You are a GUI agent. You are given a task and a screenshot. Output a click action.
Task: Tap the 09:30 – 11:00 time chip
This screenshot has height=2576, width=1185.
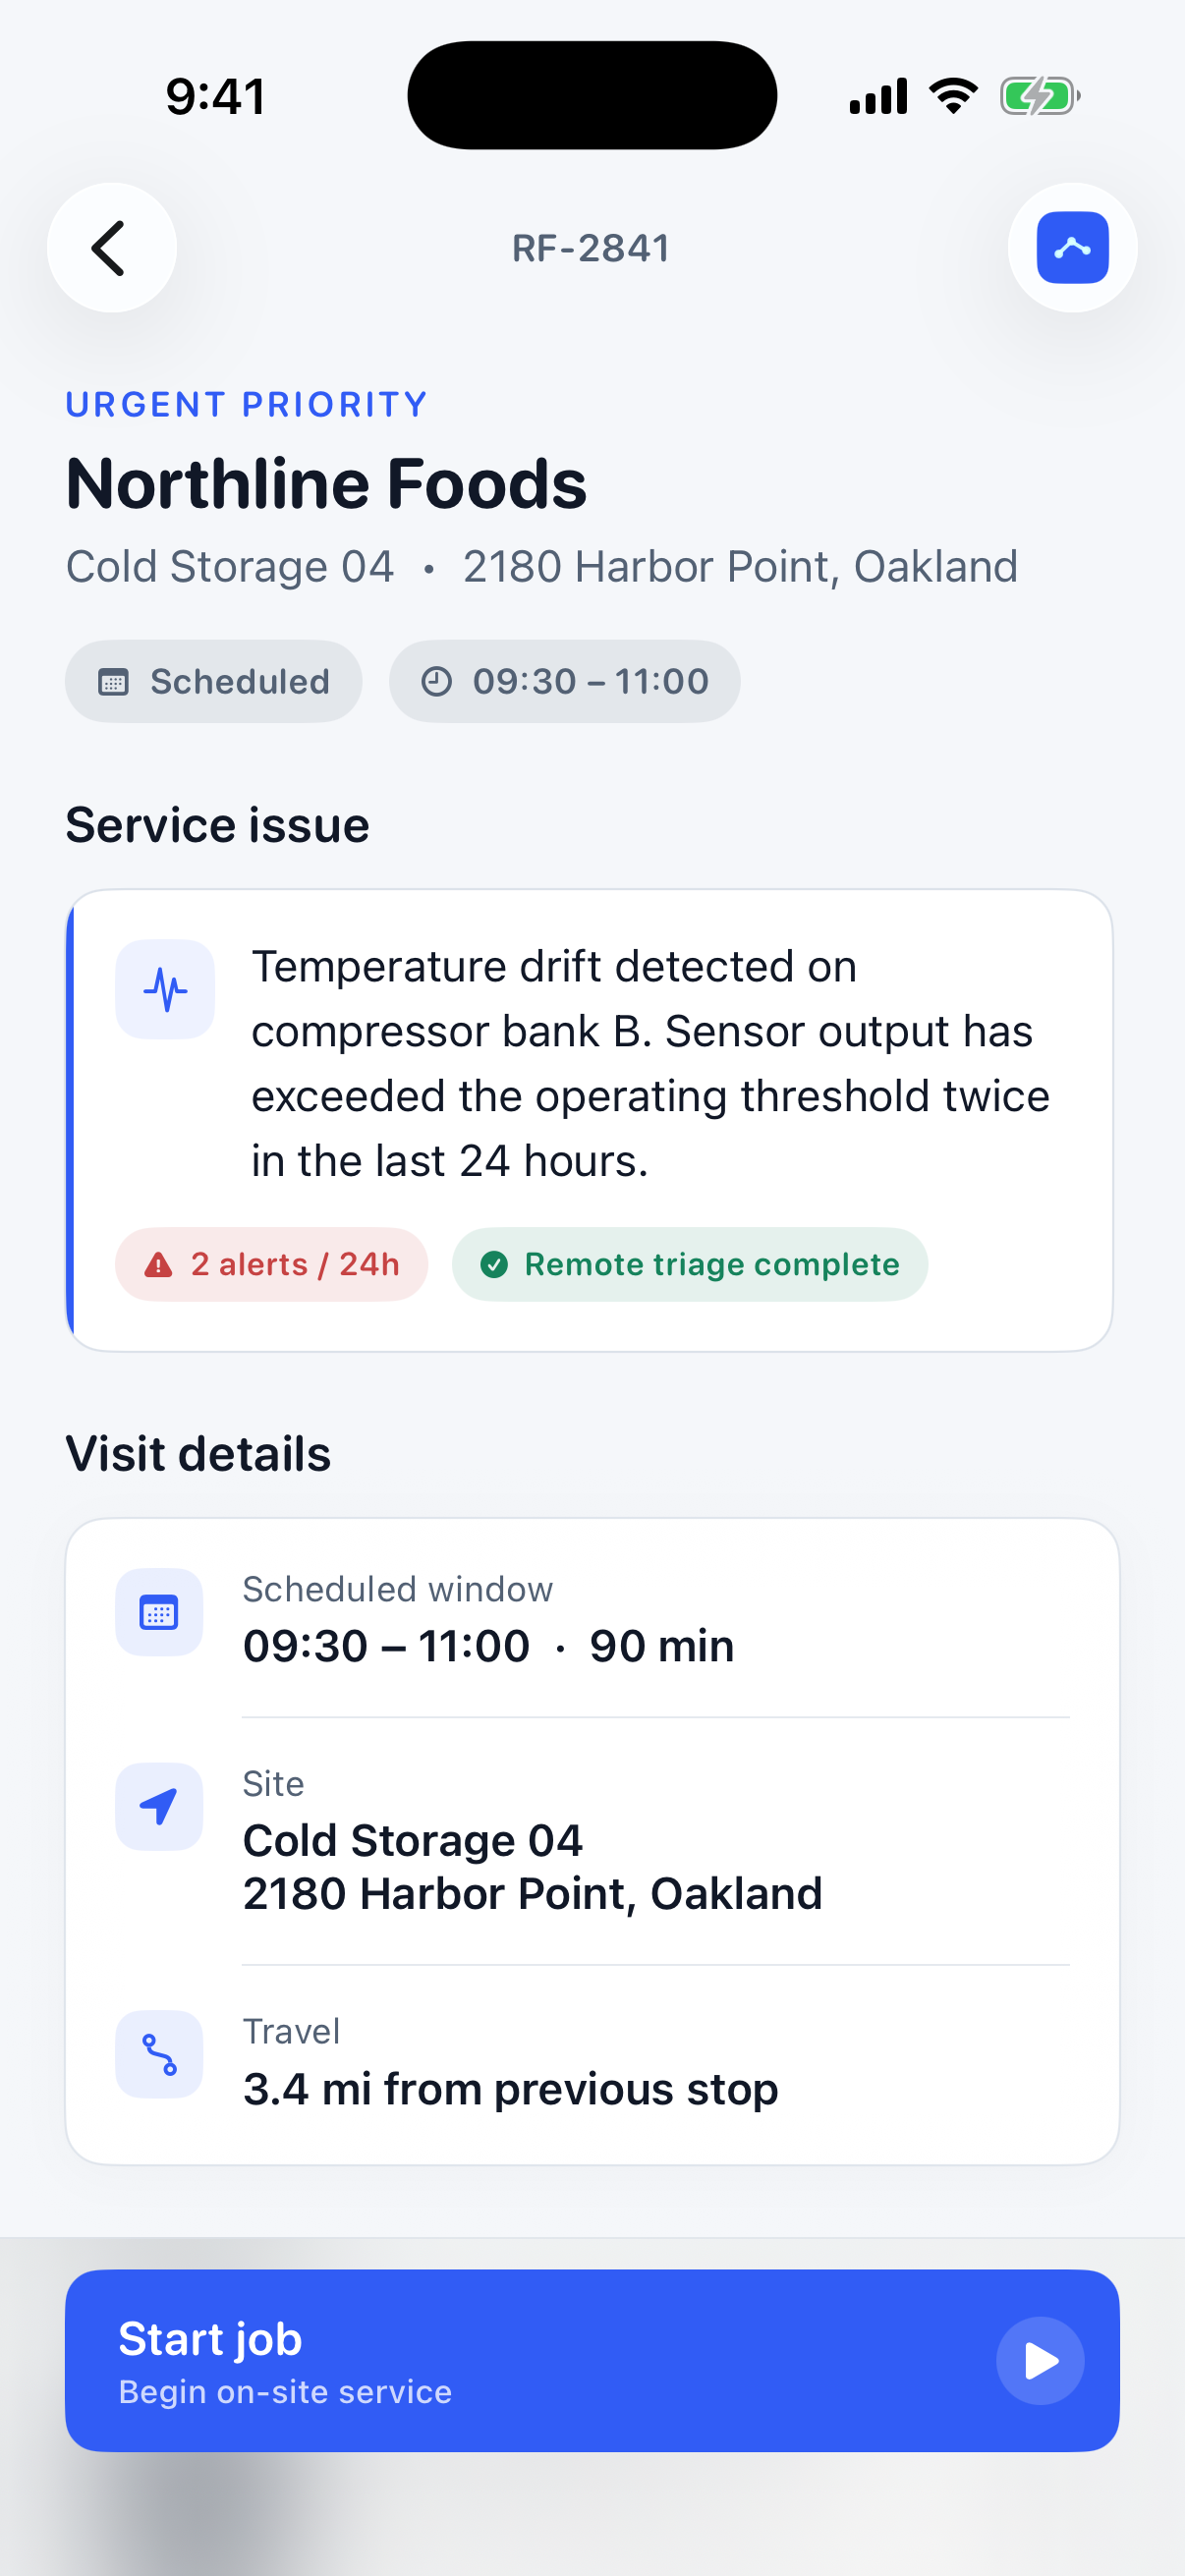564,681
